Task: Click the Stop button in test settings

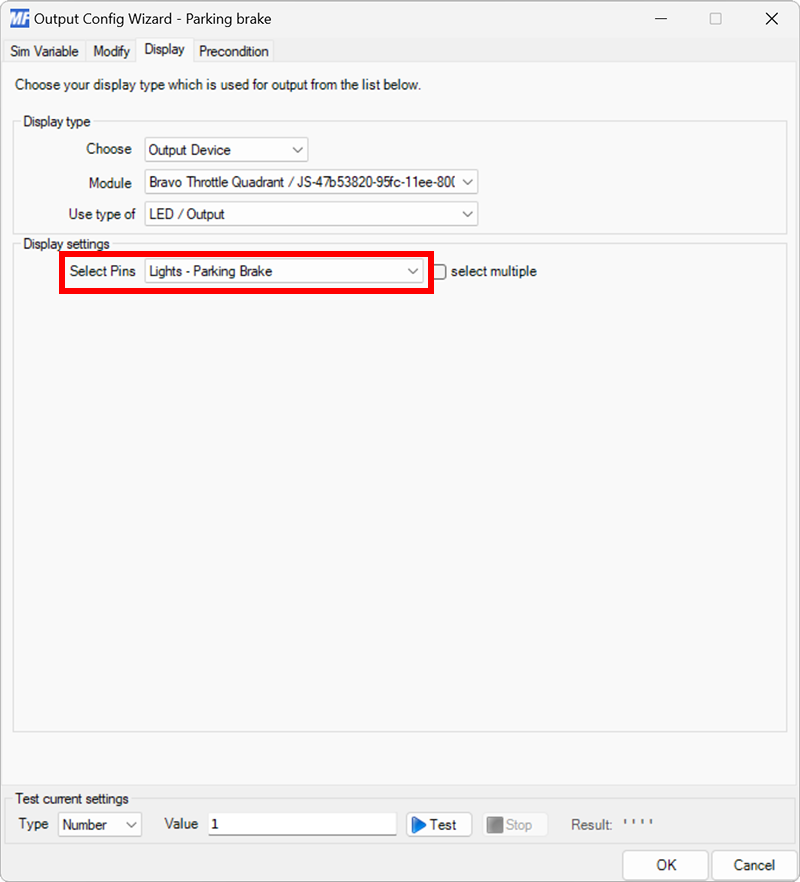Action: point(514,824)
